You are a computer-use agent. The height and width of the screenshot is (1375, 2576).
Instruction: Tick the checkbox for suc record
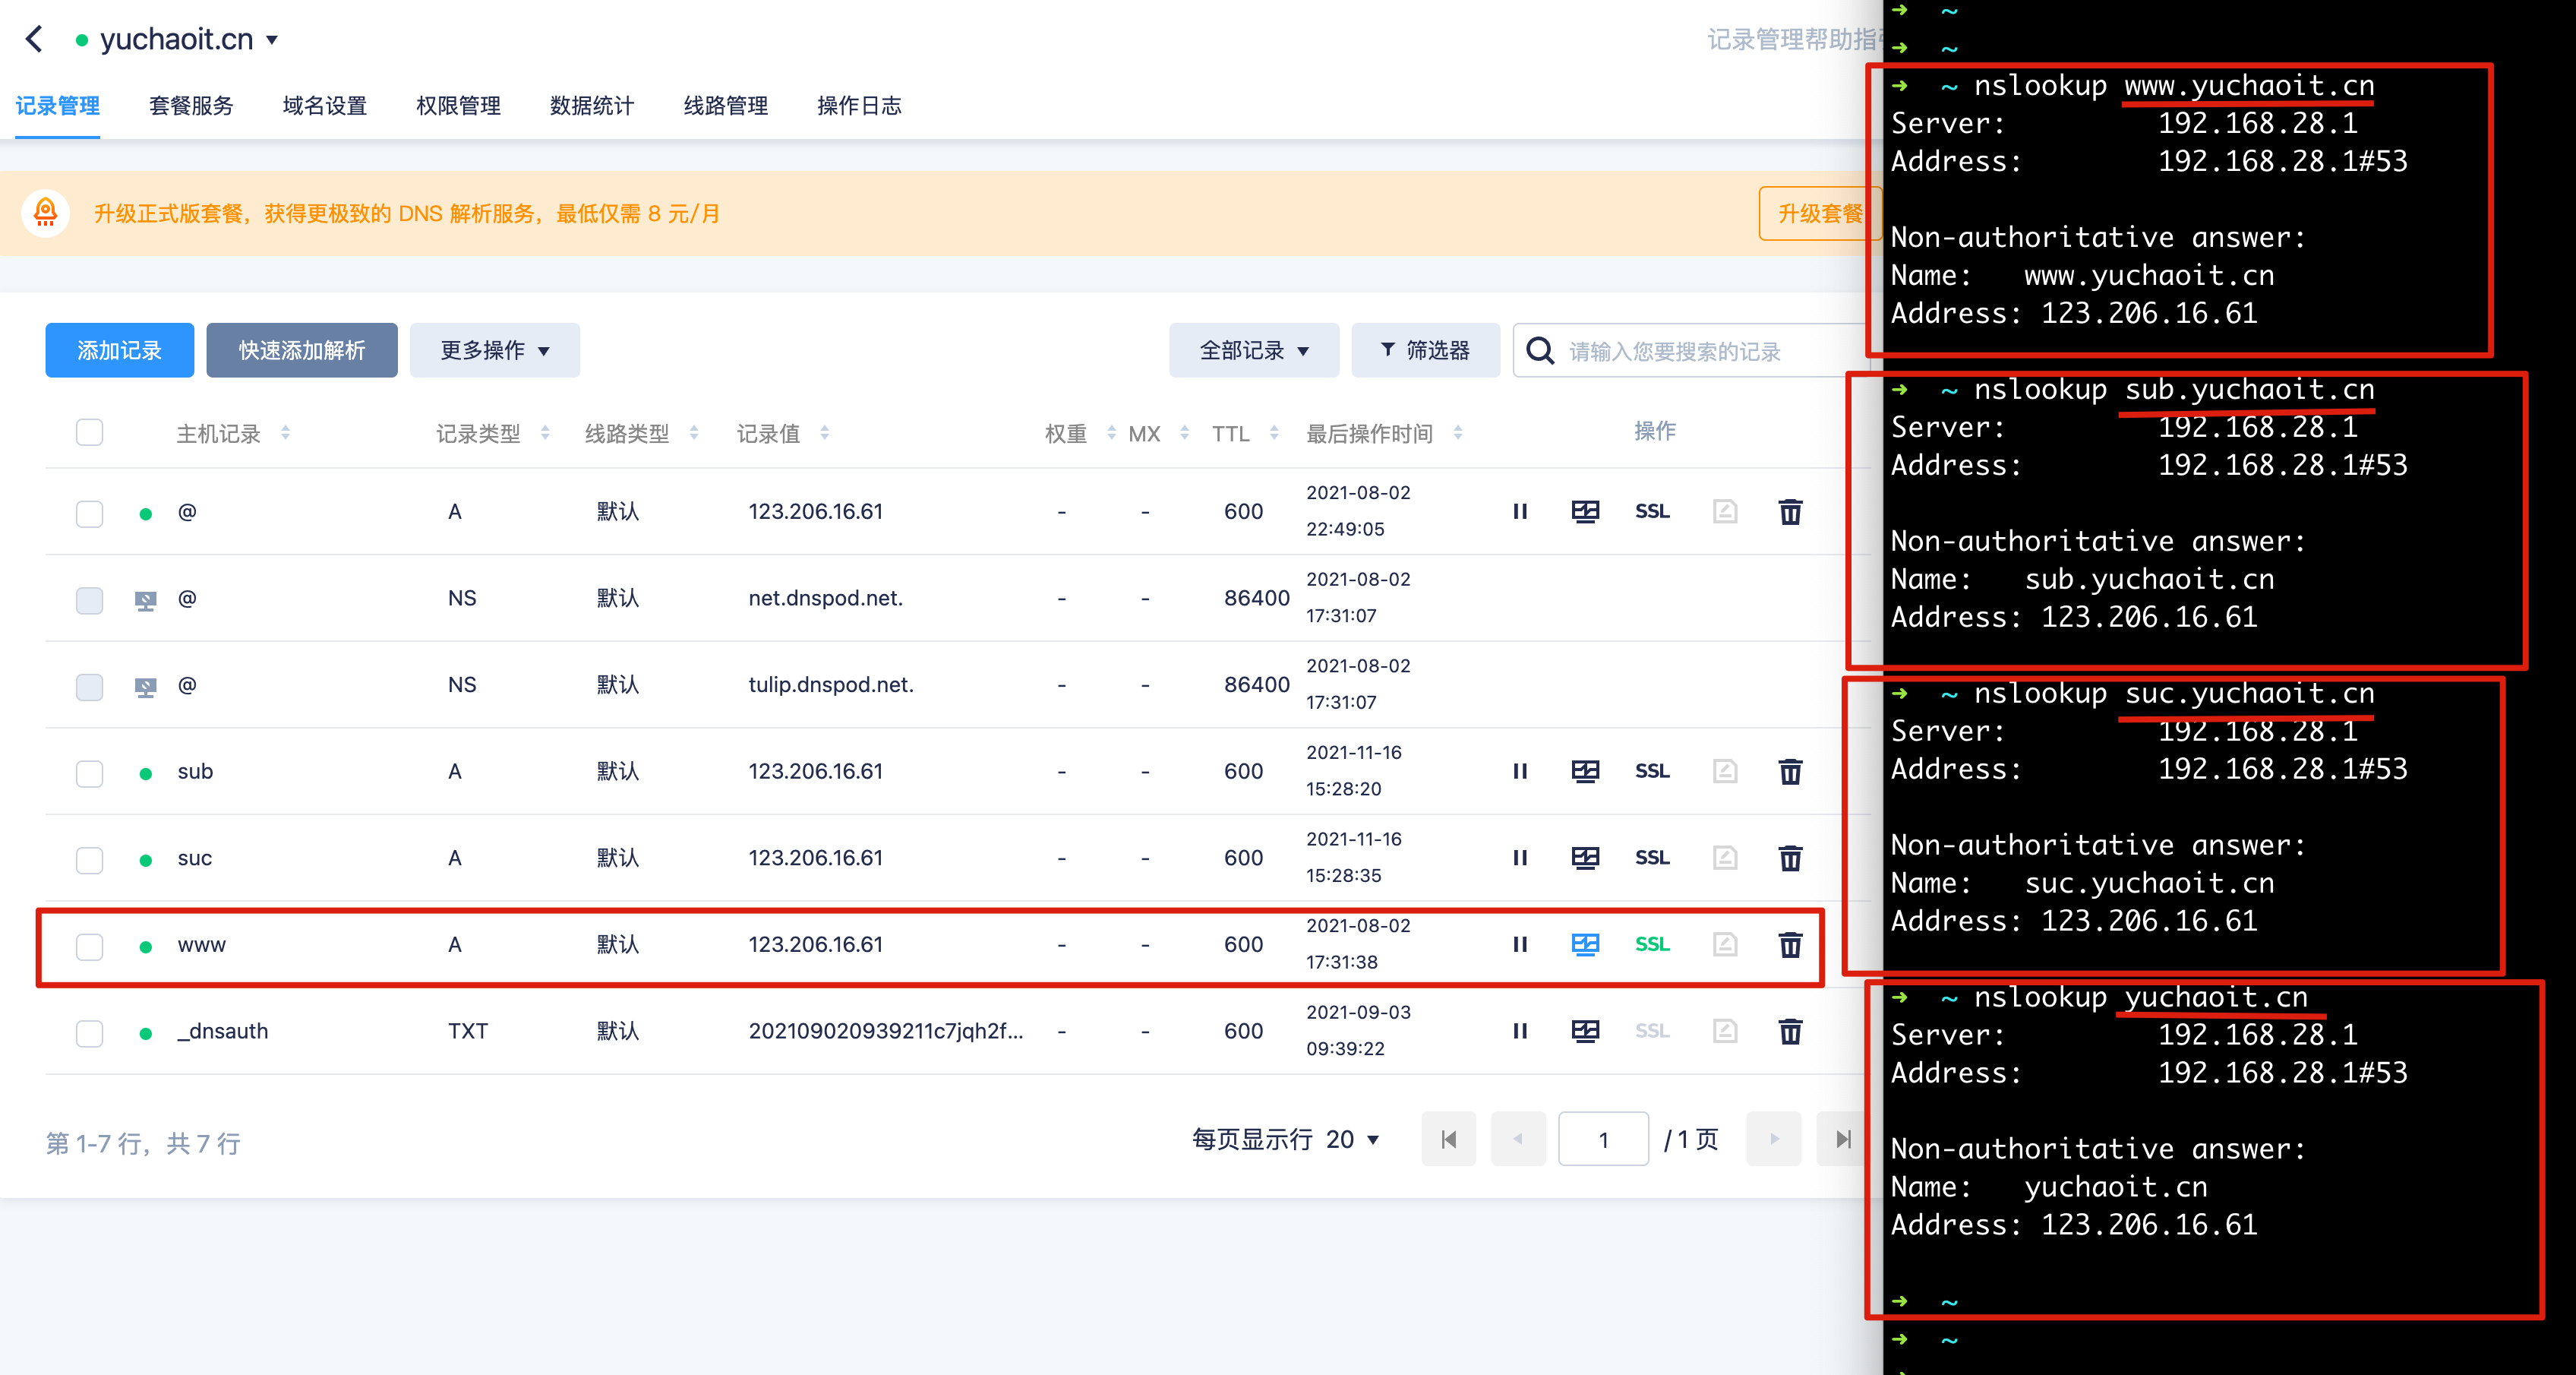click(x=90, y=859)
